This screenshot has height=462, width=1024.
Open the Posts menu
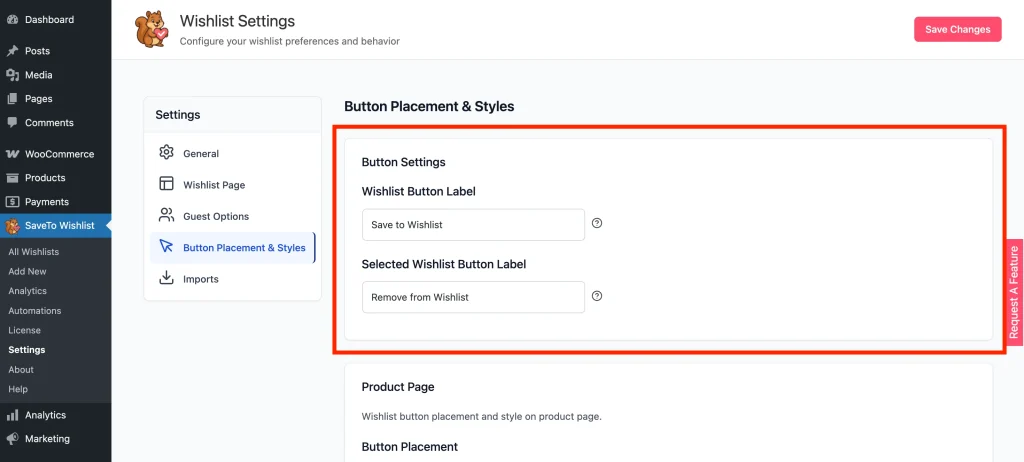56,51
